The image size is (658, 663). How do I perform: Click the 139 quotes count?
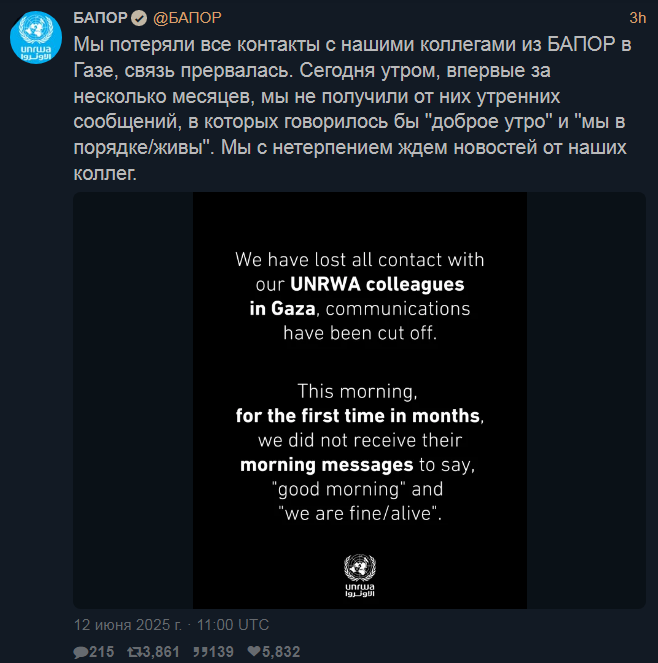(220, 652)
